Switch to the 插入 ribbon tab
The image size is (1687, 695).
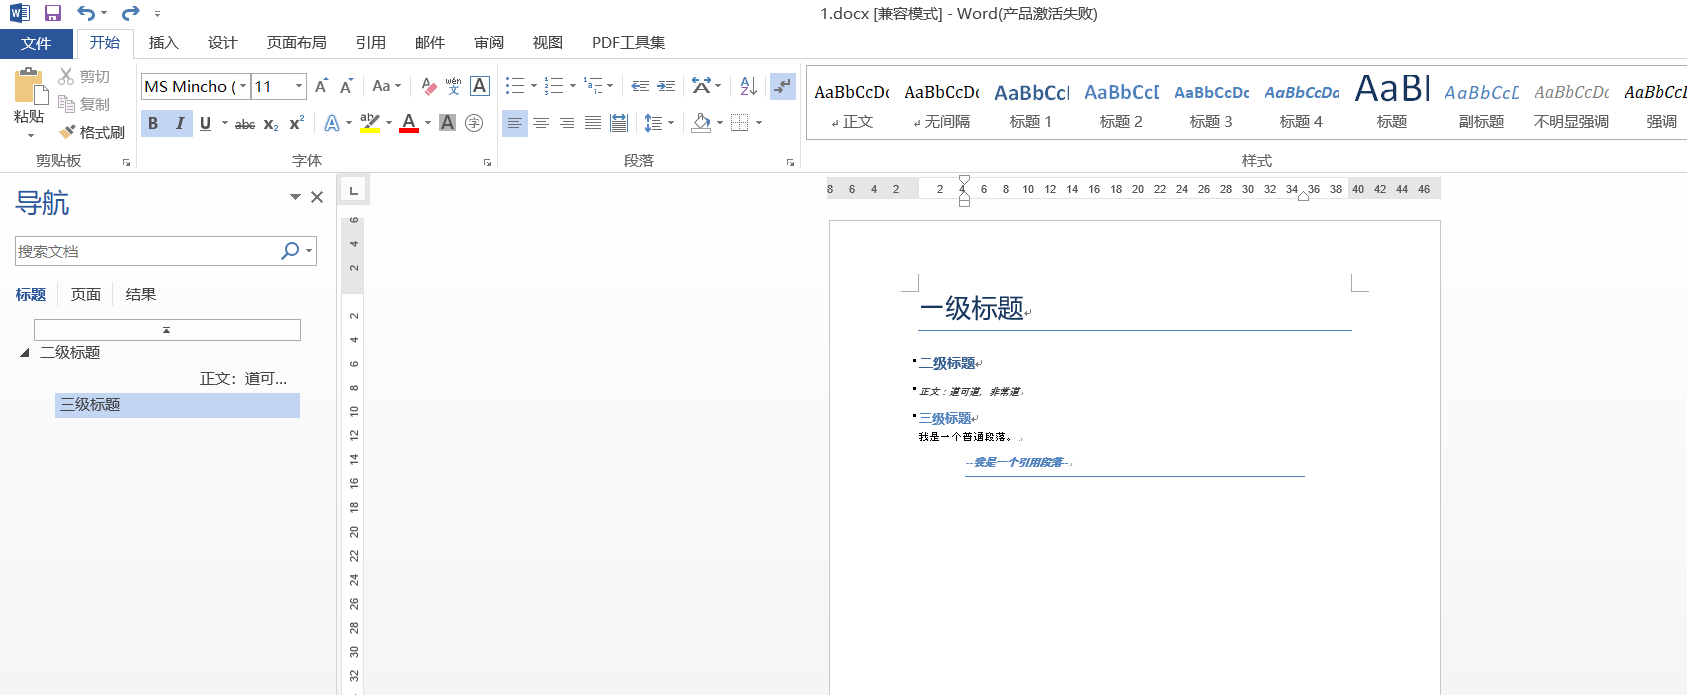point(163,43)
